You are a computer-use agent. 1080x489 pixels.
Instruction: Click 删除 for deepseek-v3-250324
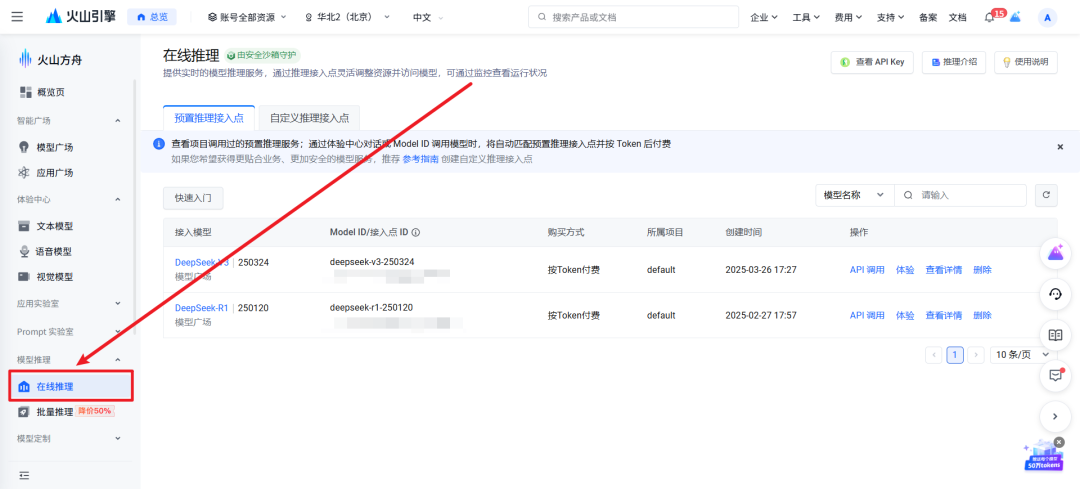pyautogui.click(x=982, y=270)
